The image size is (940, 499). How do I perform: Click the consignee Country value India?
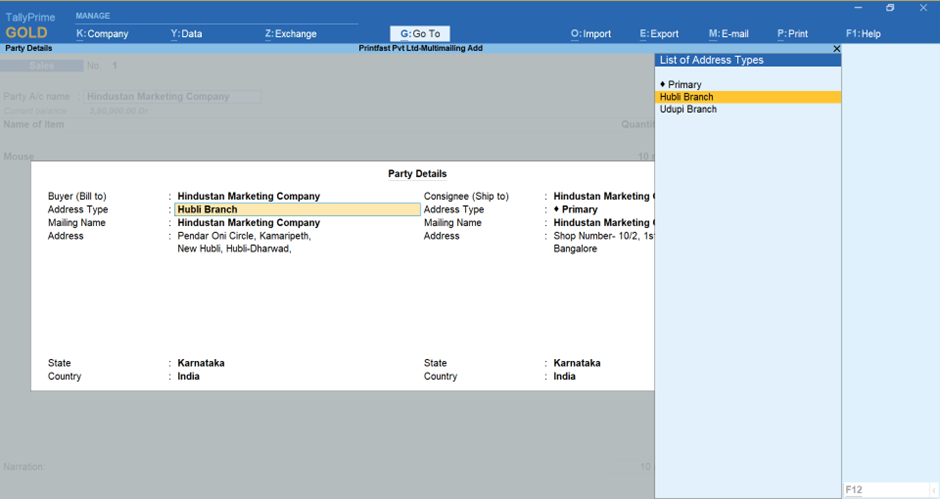click(564, 376)
